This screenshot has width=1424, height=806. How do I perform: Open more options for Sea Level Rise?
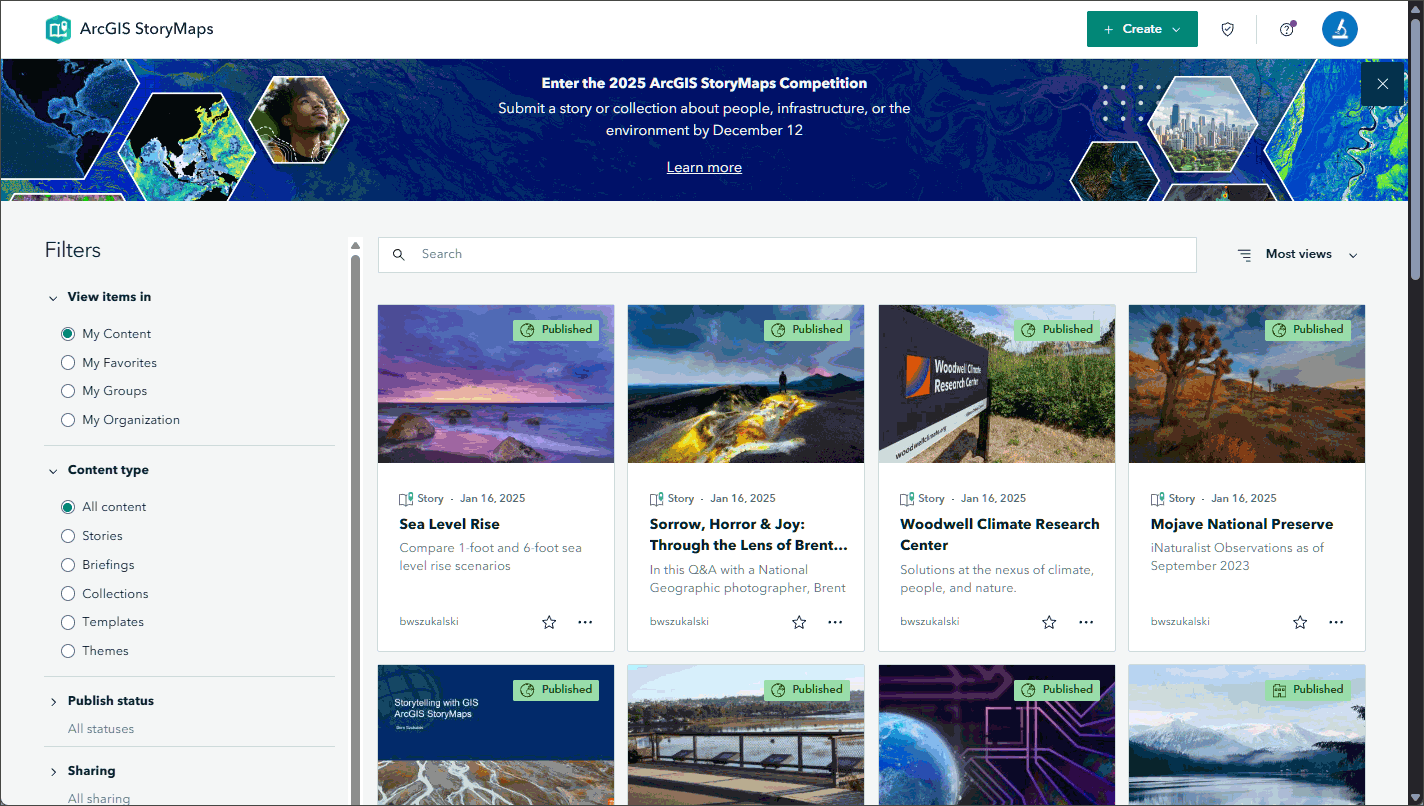(x=585, y=622)
